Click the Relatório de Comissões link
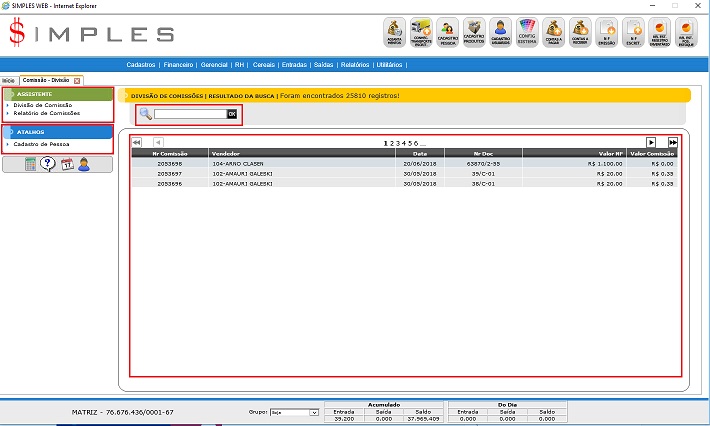Screen dimensions: 710x426 tap(46, 113)
